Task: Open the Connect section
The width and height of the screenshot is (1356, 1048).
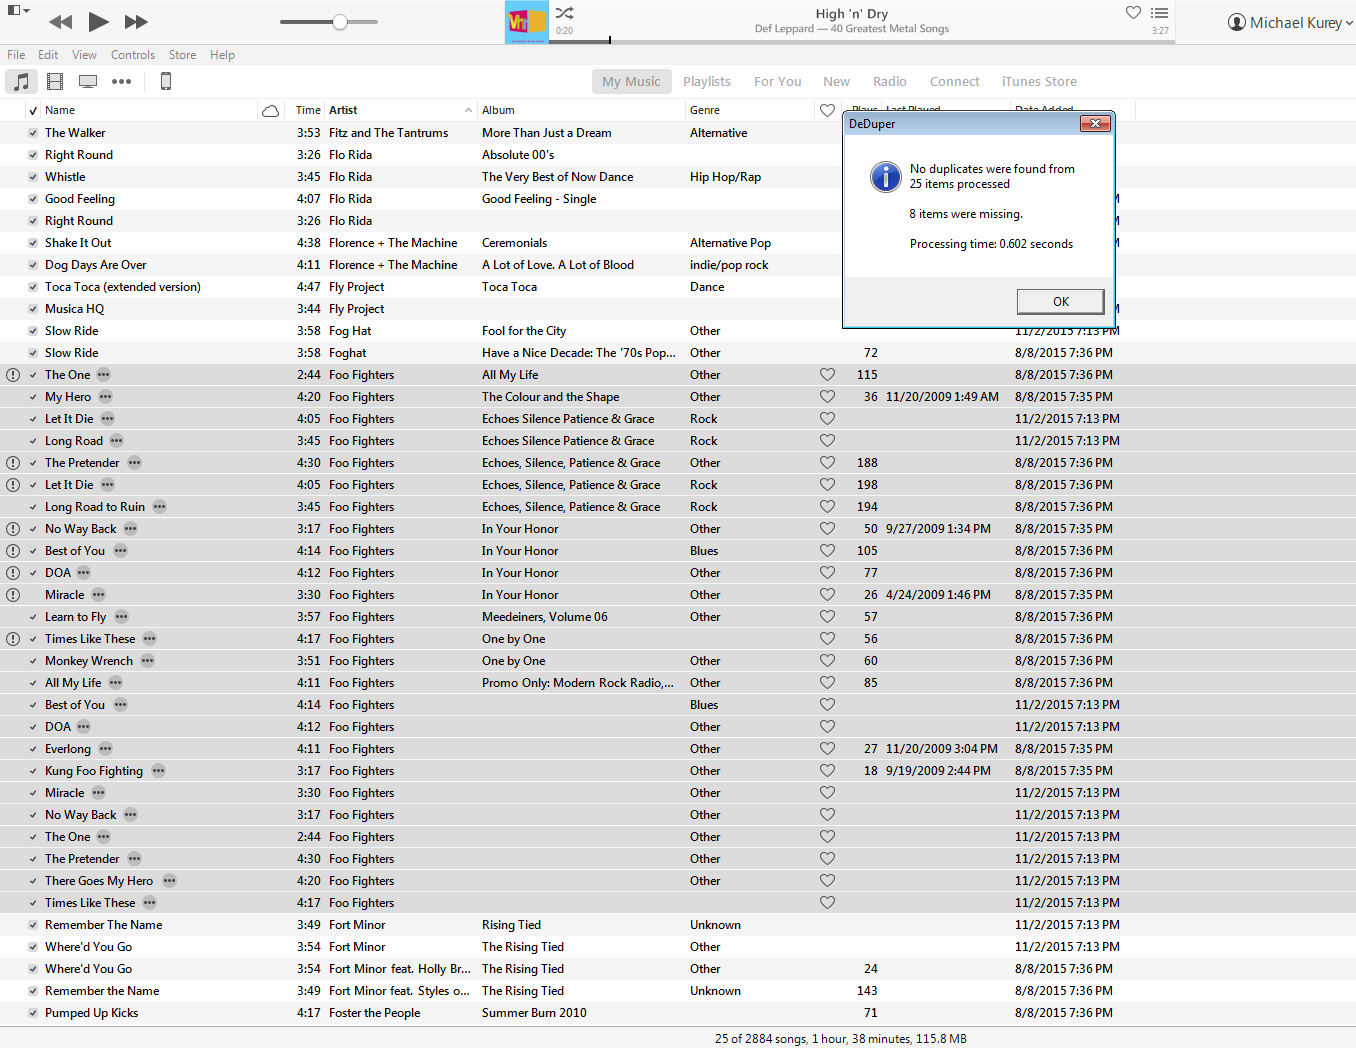Action: tap(954, 82)
